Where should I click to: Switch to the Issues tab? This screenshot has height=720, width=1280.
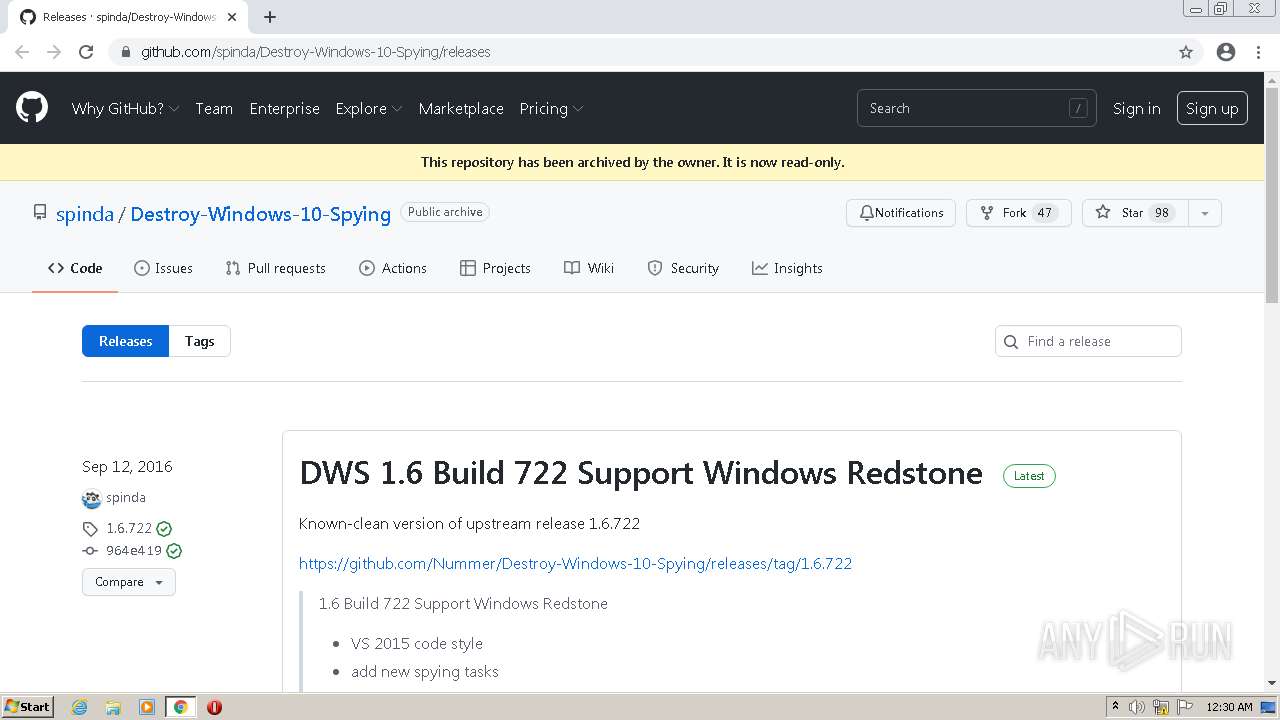(x=163, y=268)
